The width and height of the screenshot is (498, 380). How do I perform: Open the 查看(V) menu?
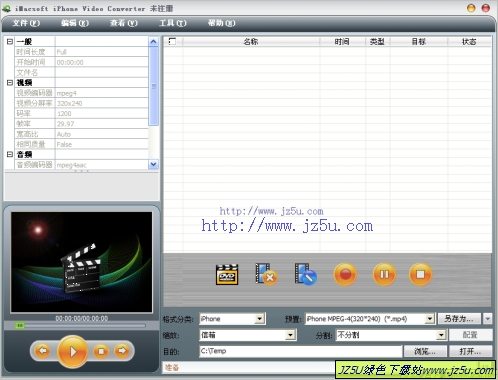click(x=124, y=23)
